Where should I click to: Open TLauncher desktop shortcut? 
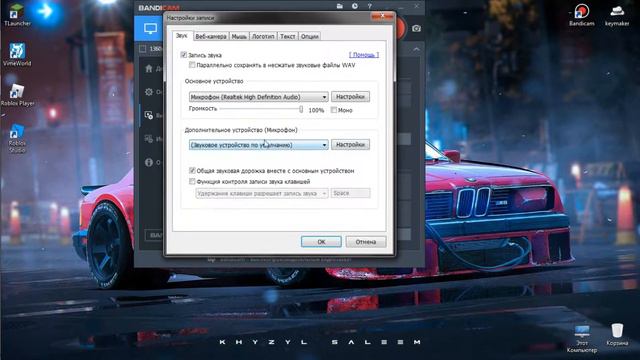[17, 15]
